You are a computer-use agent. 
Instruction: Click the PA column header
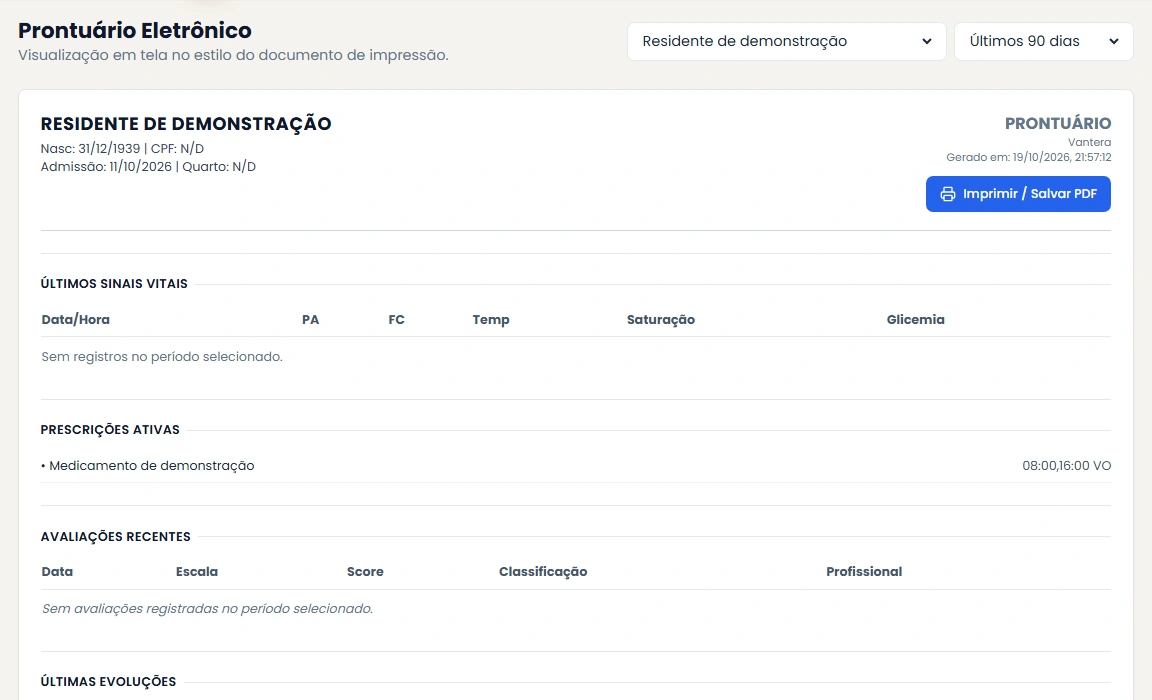tap(310, 320)
